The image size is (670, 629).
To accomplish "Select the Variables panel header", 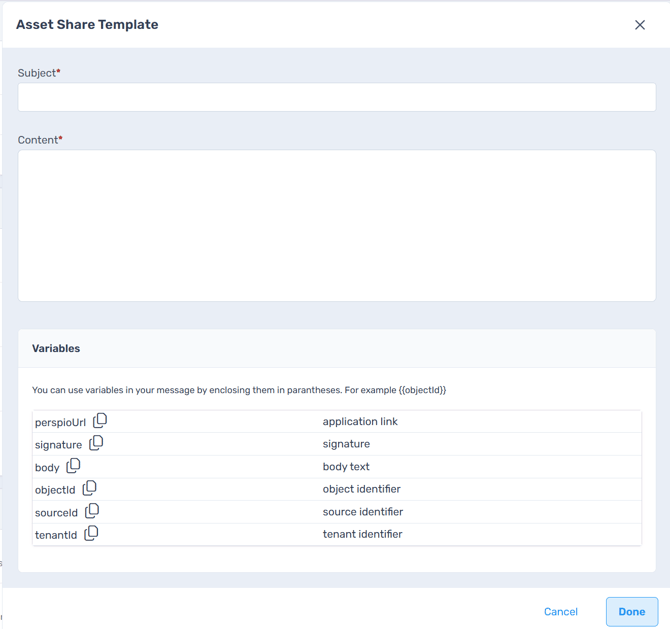I will [x=56, y=349].
